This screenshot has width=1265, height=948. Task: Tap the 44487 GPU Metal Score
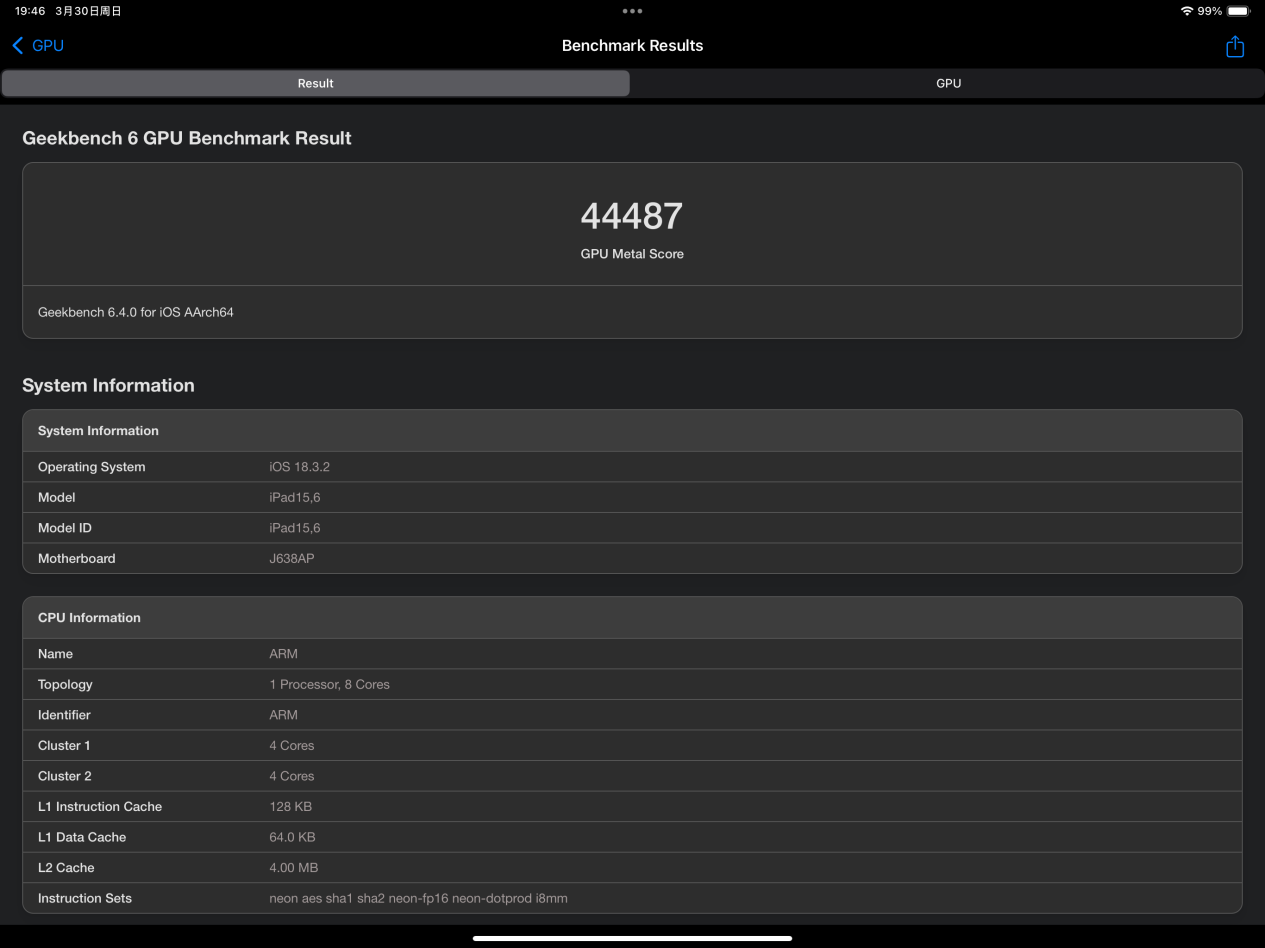(632, 216)
